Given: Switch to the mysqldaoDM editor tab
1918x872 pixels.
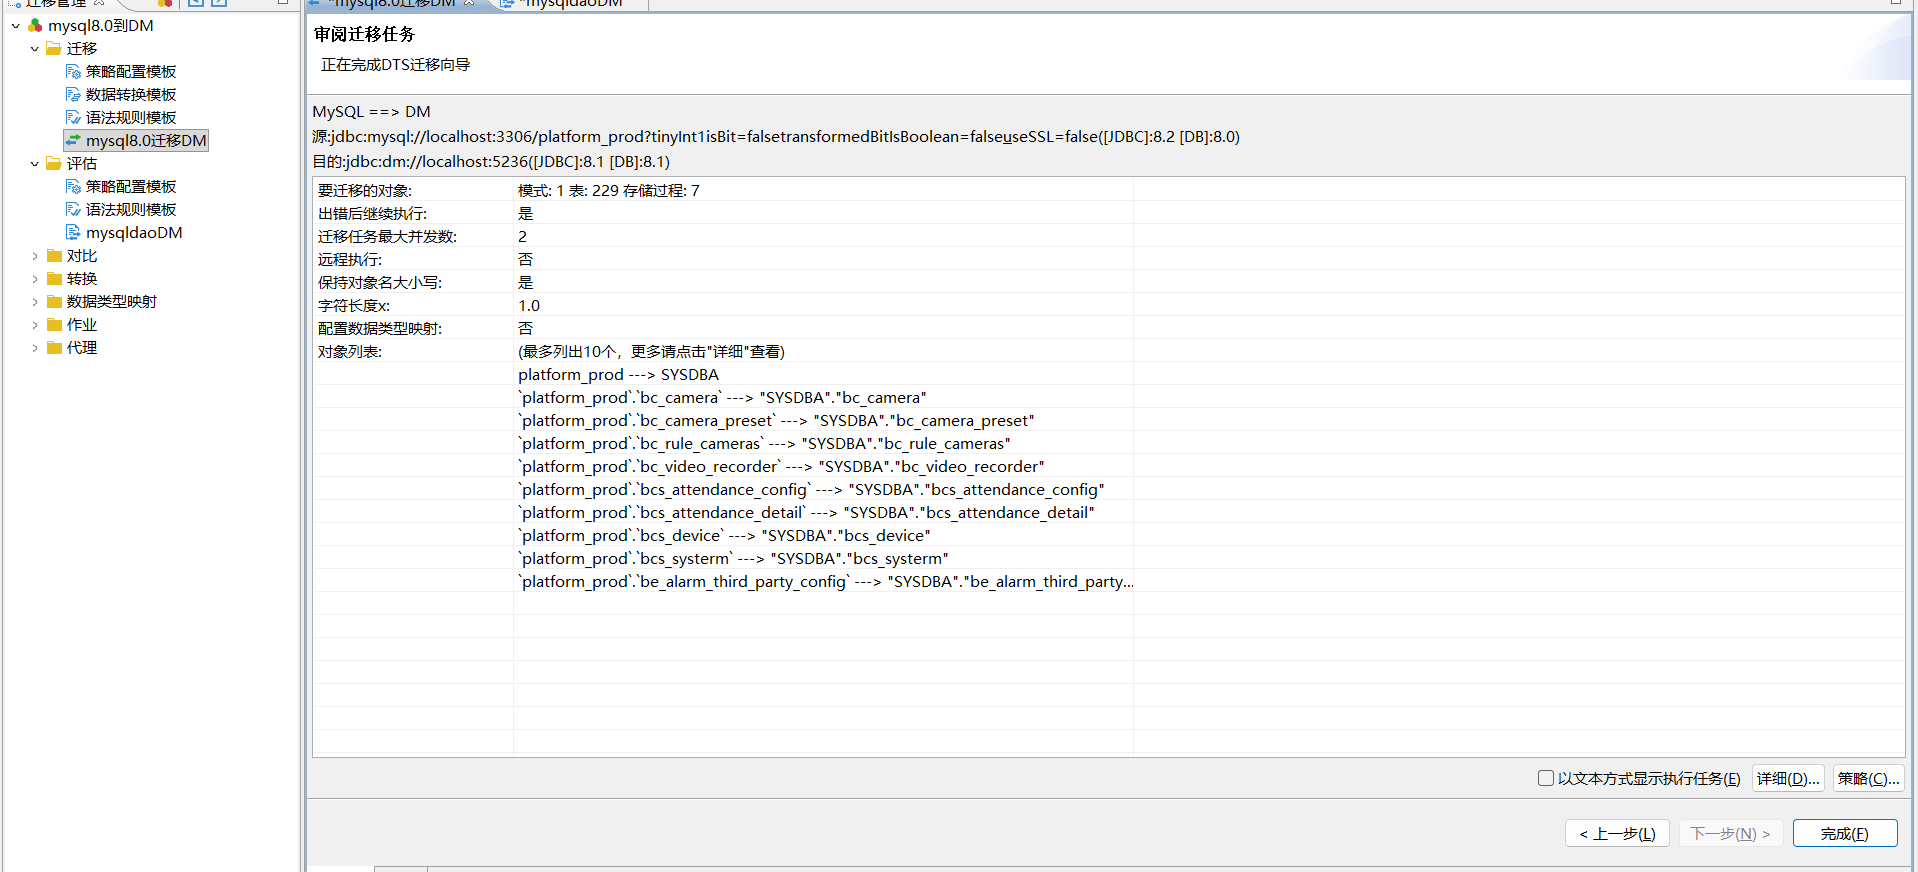Looking at the screenshot, I should pos(573,4).
